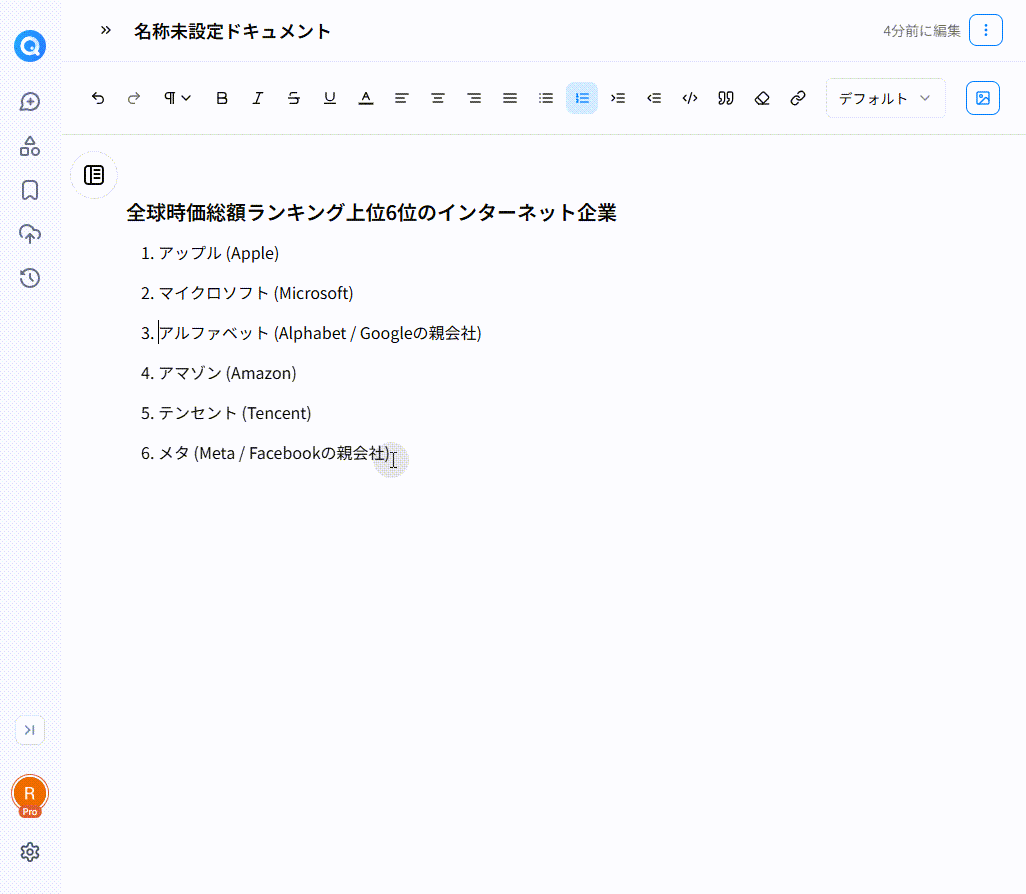Open cloud upload in sidebar
The image size is (1026, 894).
[x=30, y=234]
